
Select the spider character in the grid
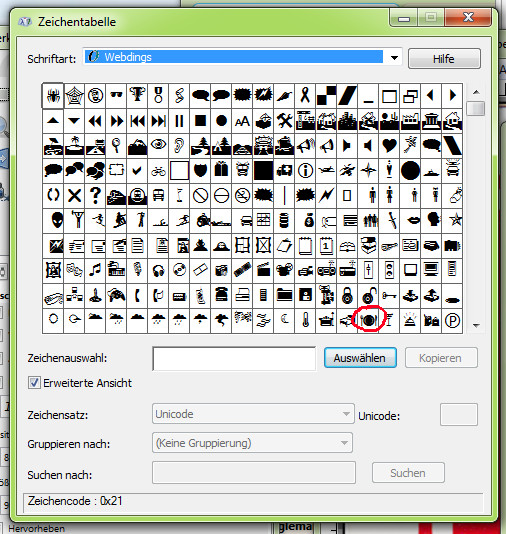[53, 95]
